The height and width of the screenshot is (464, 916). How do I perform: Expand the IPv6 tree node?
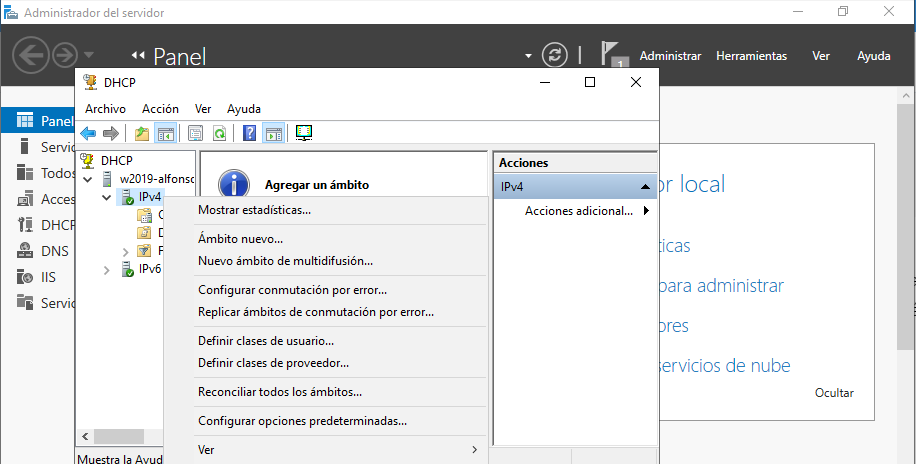106,270
